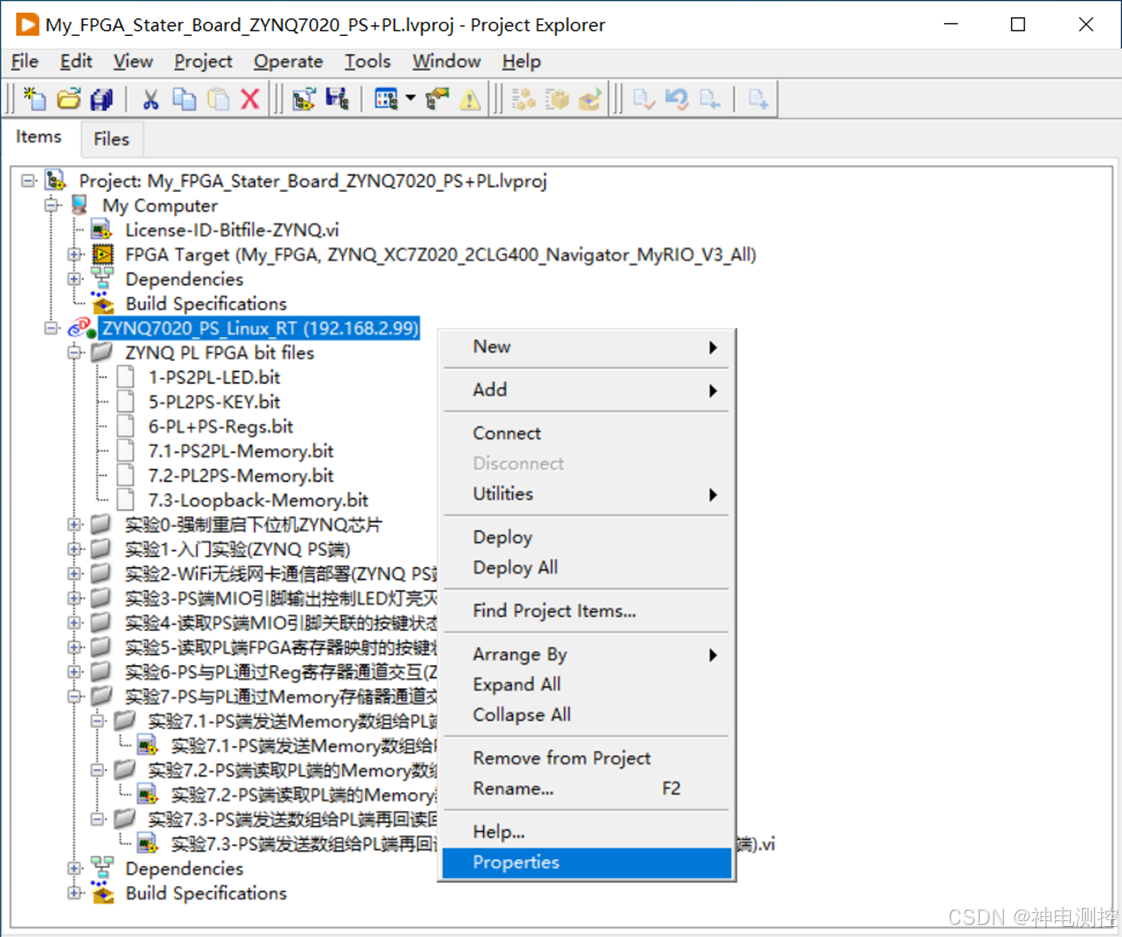This screenshot has height=937, width=1122.
Task: Choose Connect from the context menu
Action: [x=587, y=433]
